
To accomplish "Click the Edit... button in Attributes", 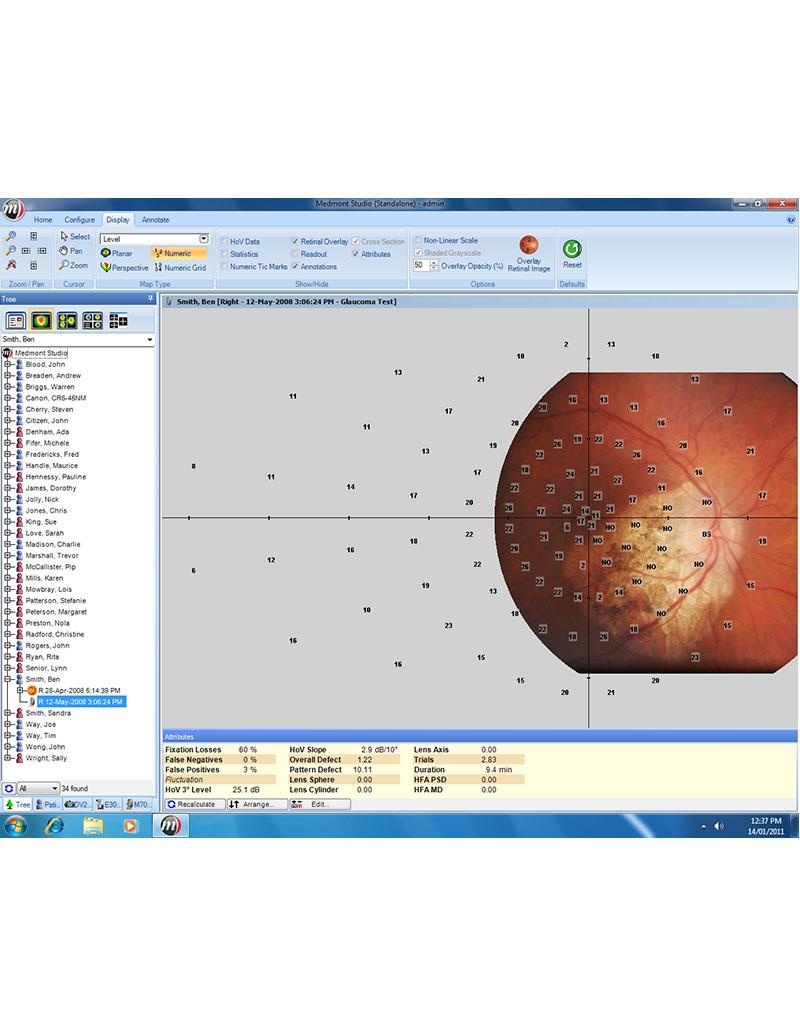I will pos(319,805).
